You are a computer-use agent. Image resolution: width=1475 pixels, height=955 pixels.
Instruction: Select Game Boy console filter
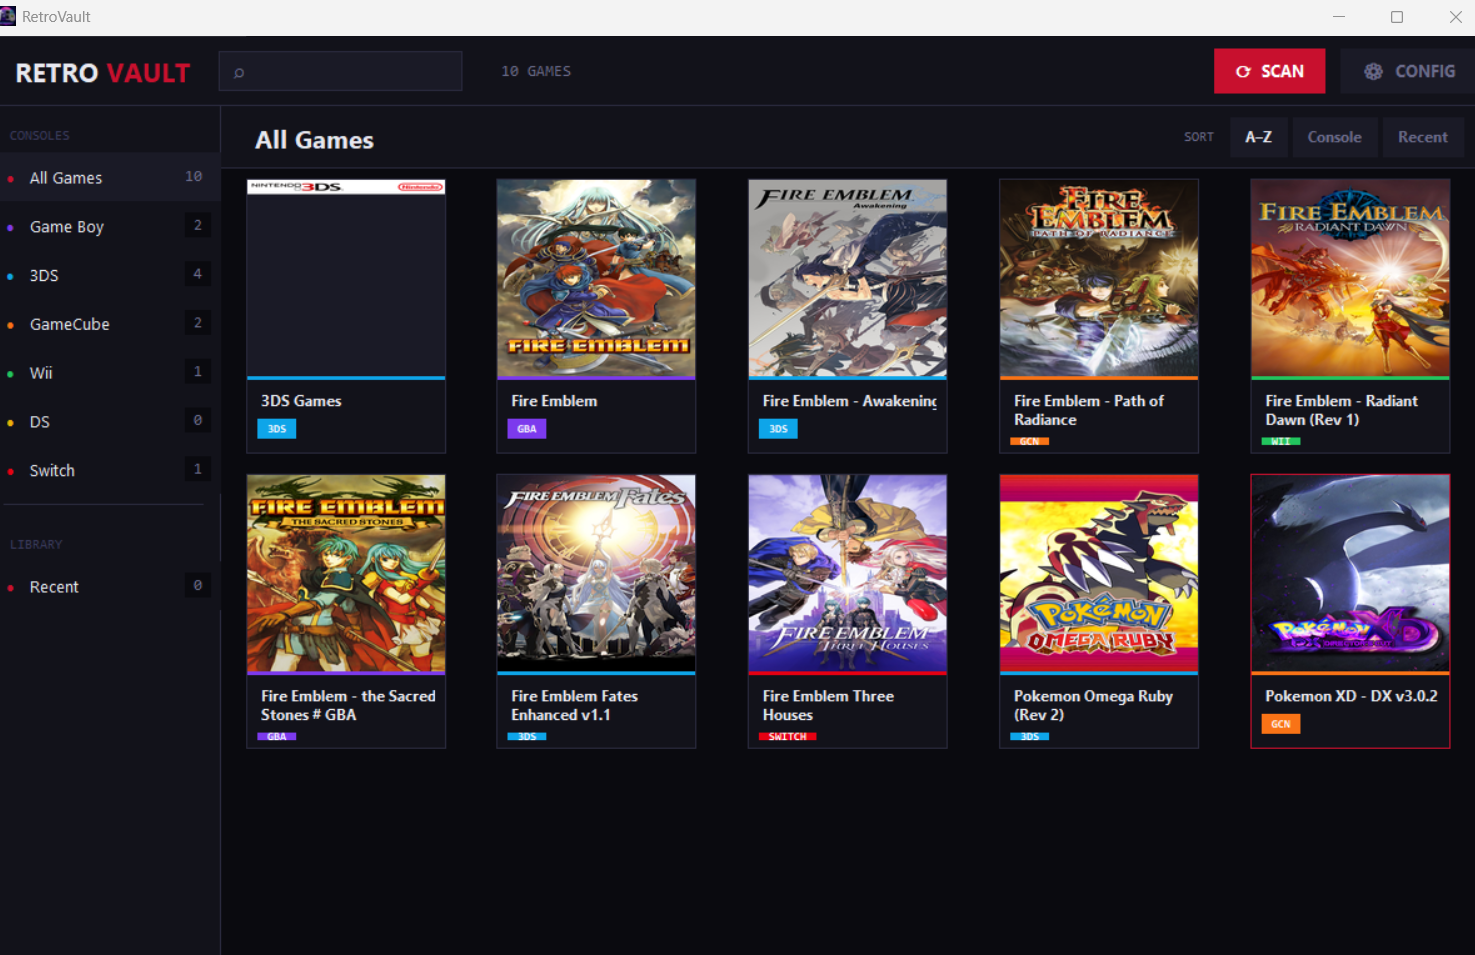click(110, 227)
